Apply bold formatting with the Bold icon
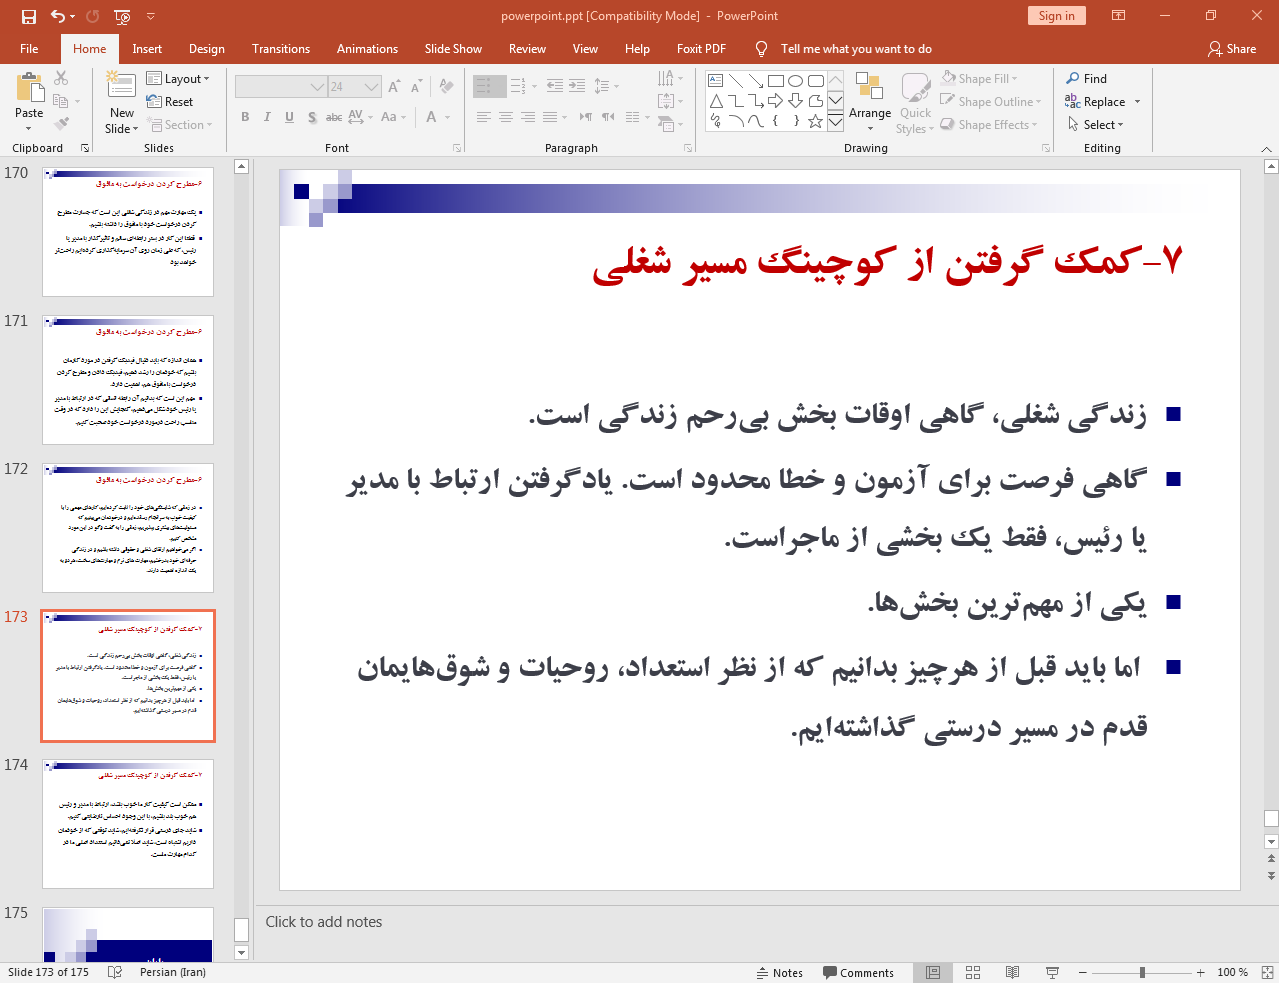Image resolution: width=1279 pixels, height=983 pixels. (244, 117)
